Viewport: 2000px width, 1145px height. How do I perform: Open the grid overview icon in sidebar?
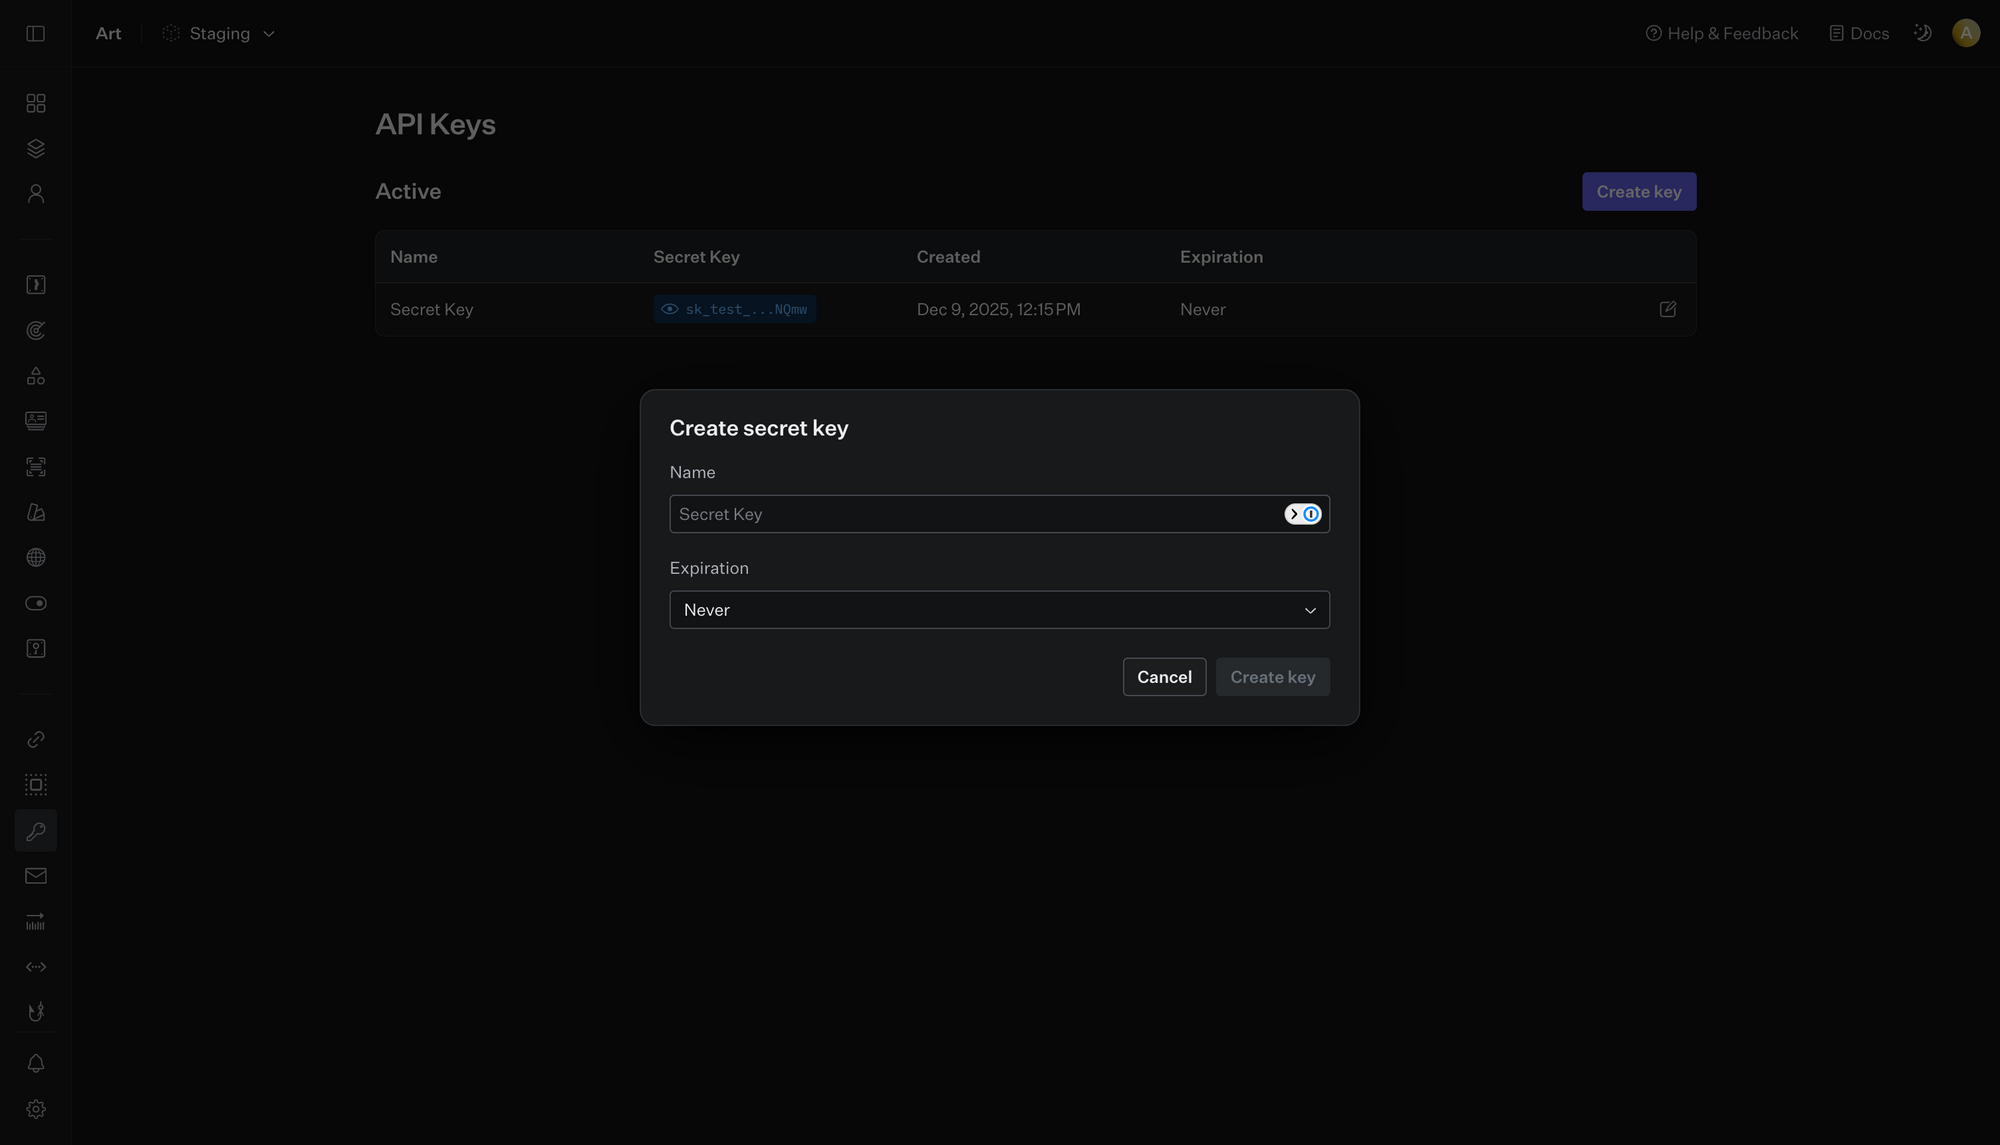coord(36,103)
